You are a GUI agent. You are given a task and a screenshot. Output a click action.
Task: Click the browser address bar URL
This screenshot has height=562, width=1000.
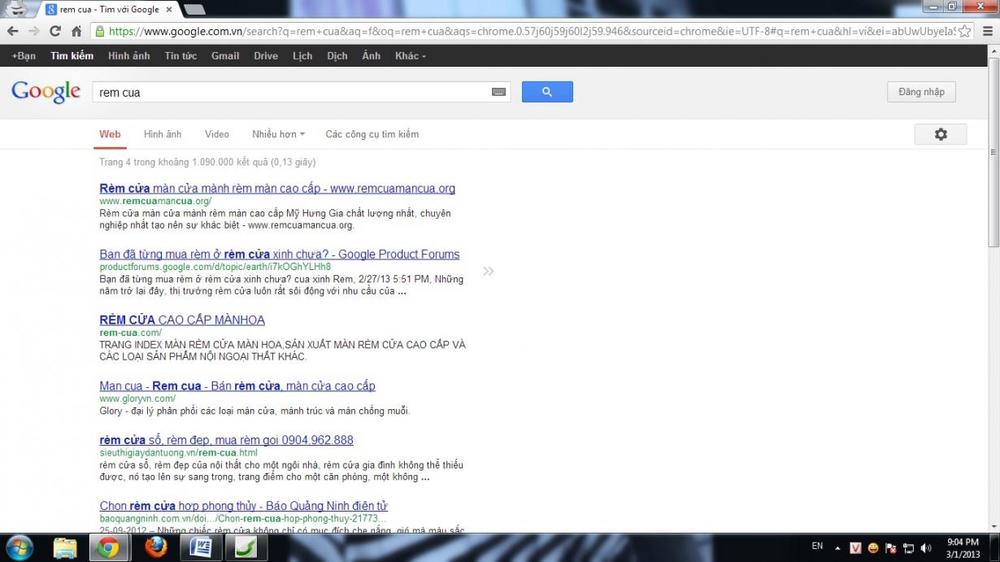(x=532, y=31)
